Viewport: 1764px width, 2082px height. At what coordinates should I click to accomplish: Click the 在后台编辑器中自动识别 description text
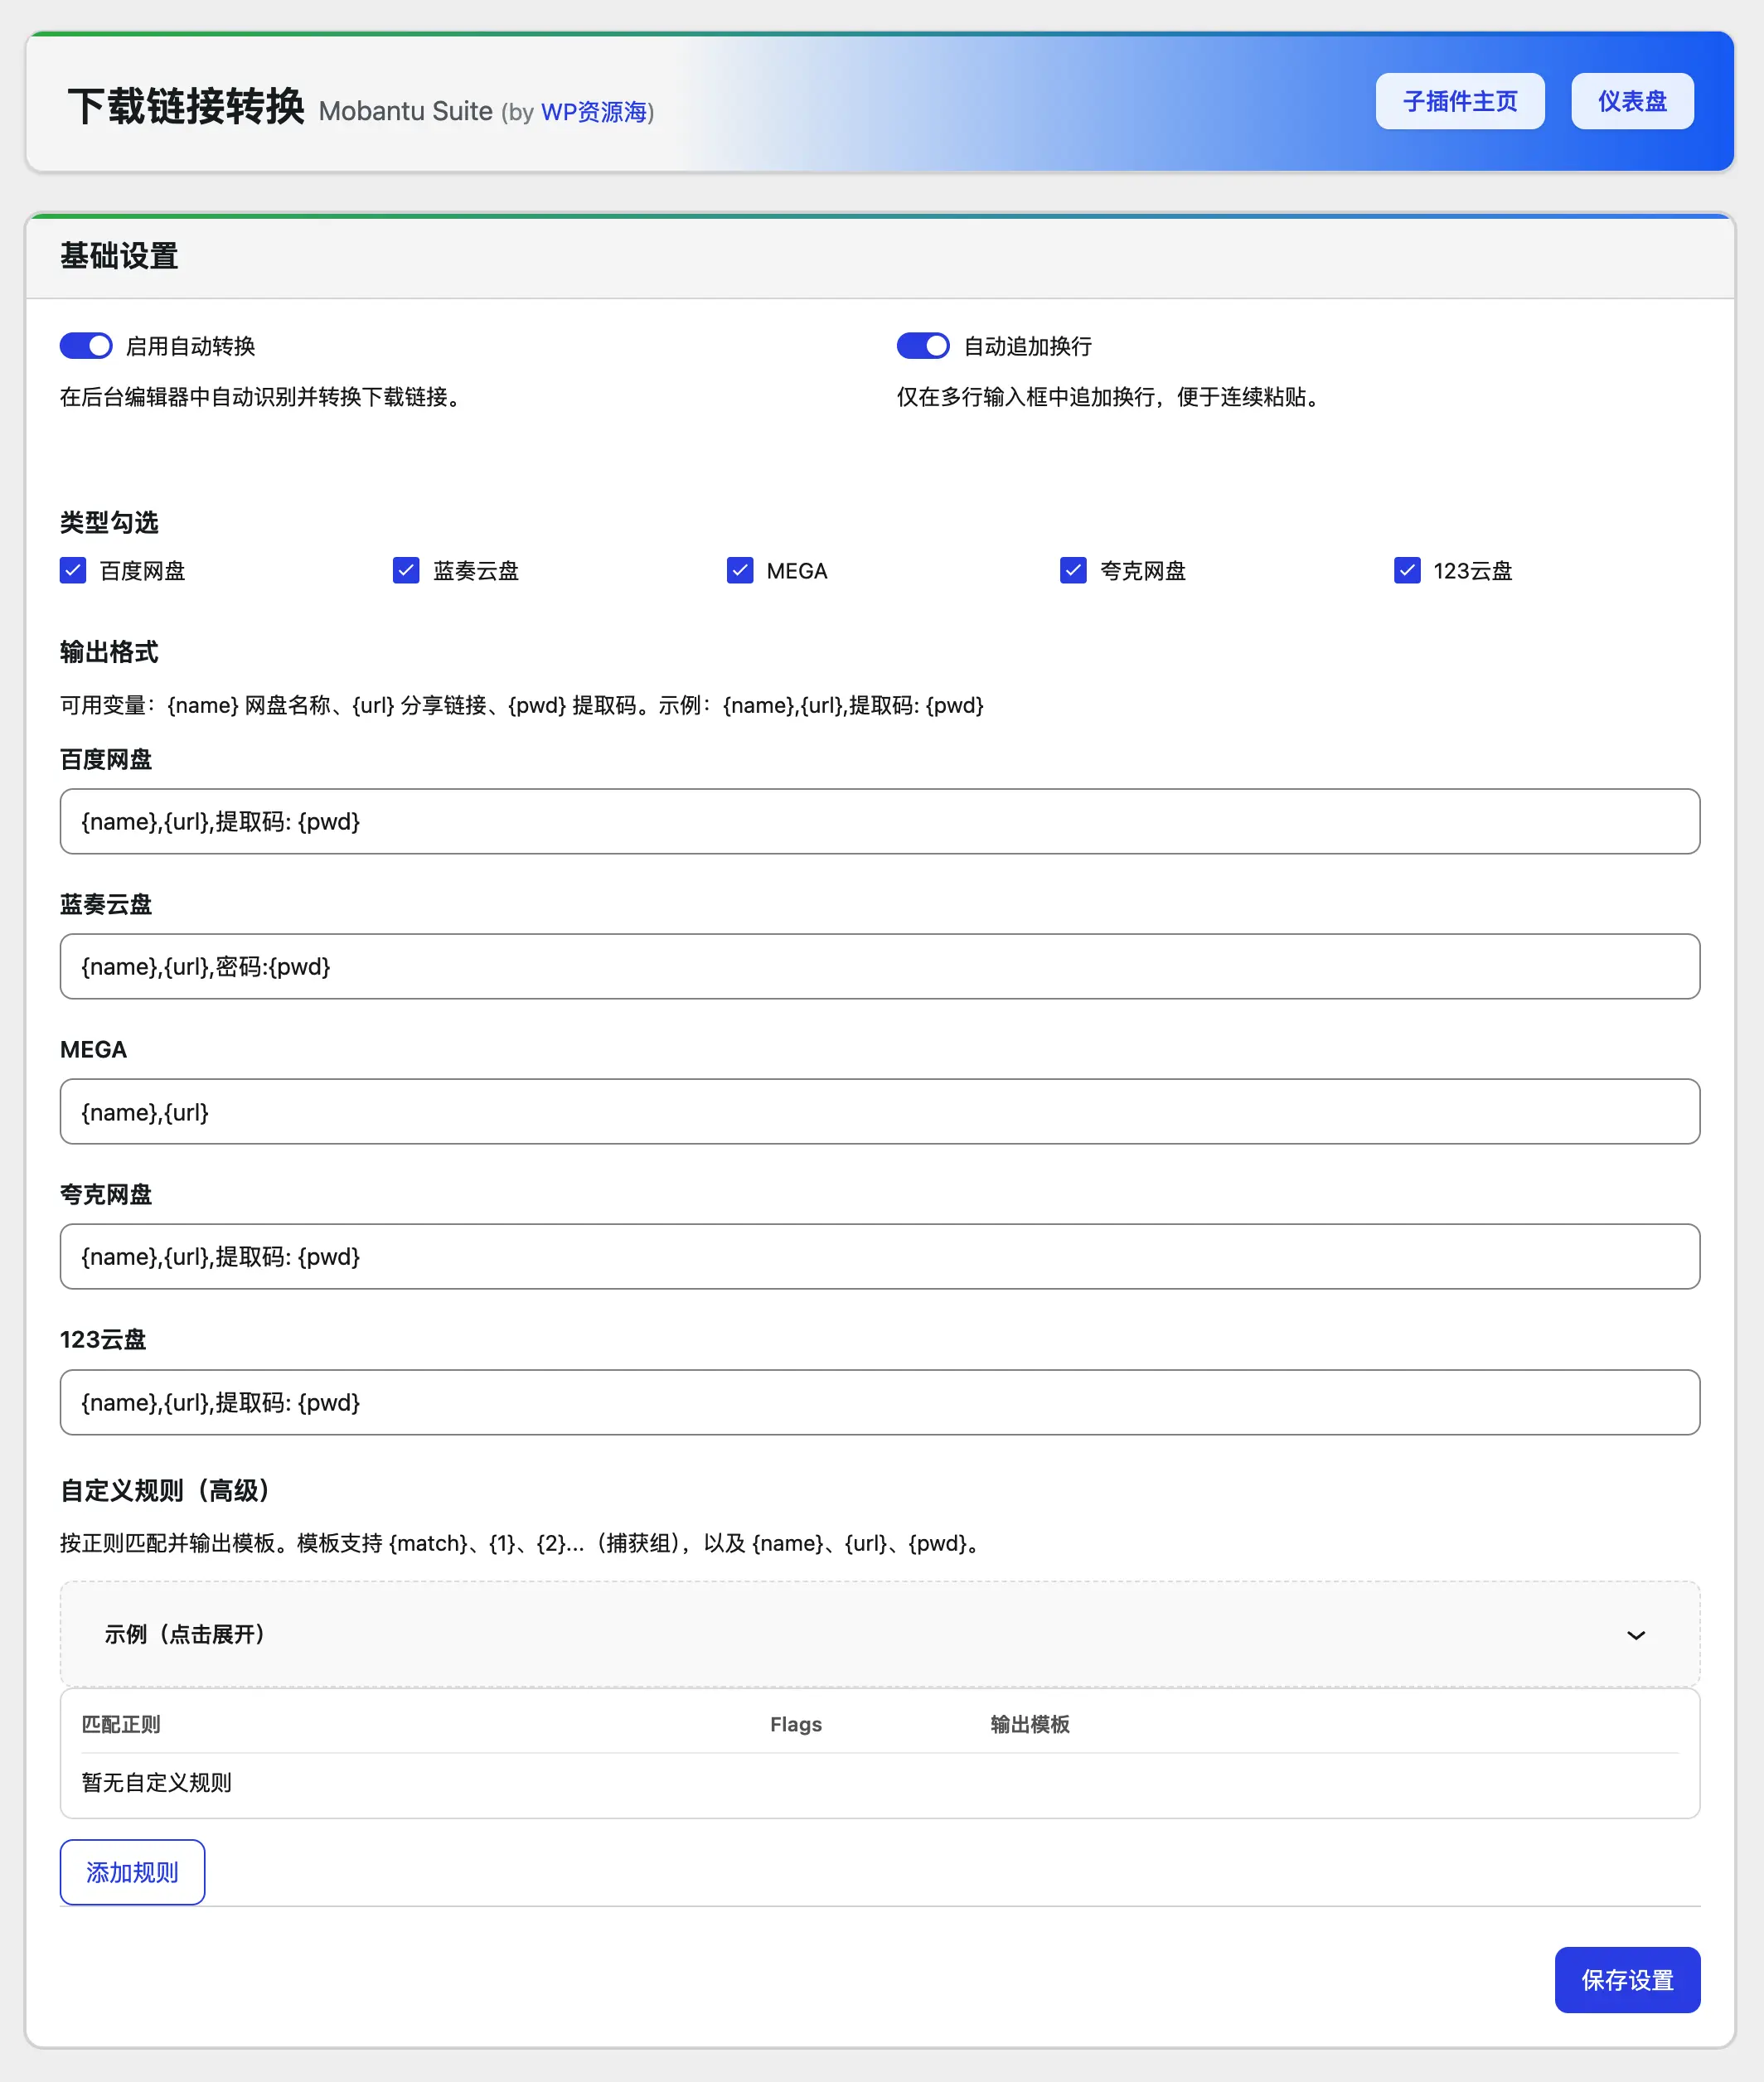coord(264,398)
